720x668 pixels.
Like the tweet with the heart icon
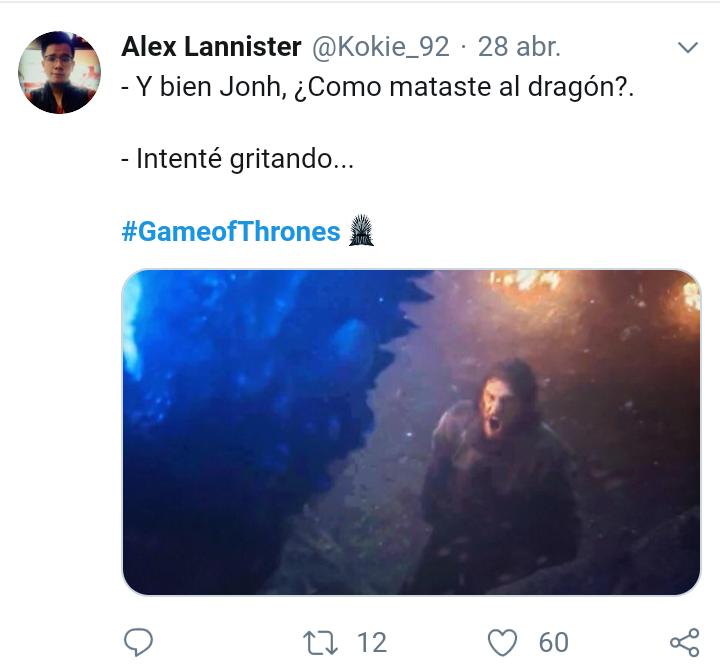click(x=503, y=641)
